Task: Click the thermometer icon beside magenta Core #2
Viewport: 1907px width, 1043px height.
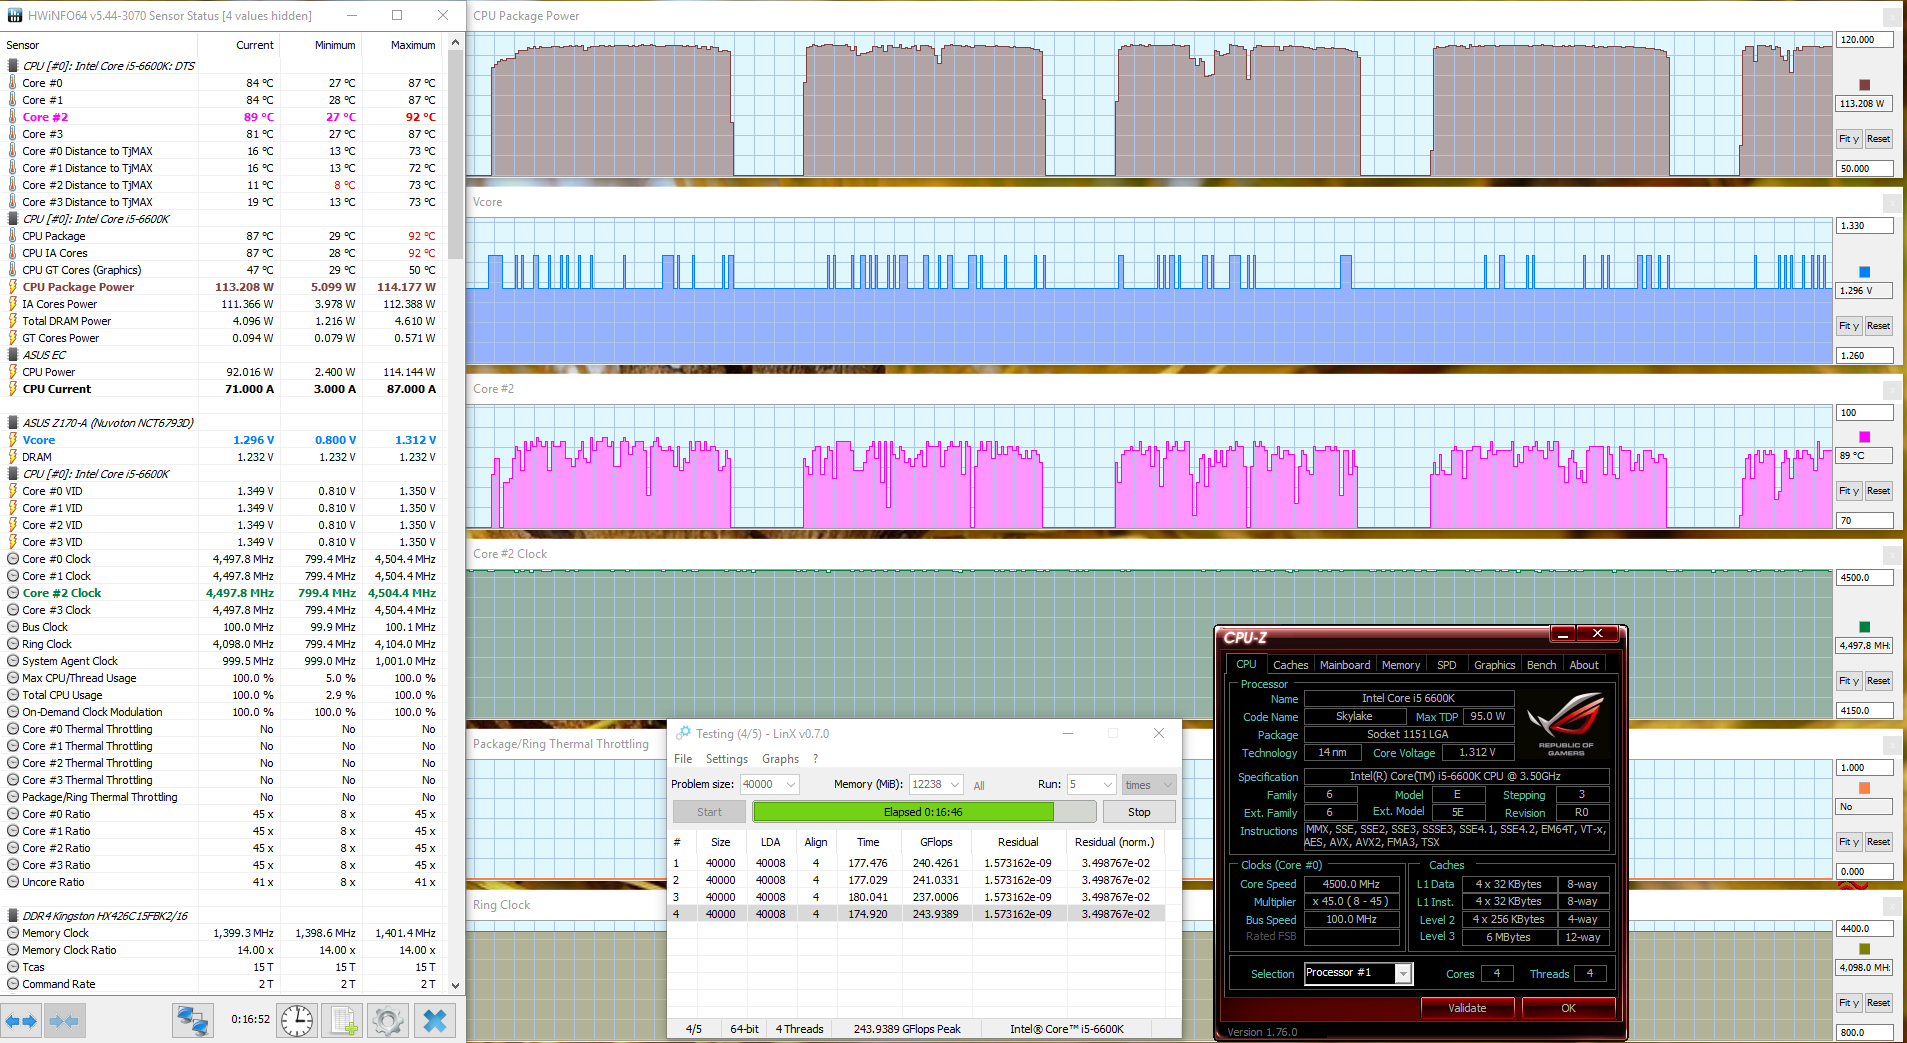Action: (13, 117)
